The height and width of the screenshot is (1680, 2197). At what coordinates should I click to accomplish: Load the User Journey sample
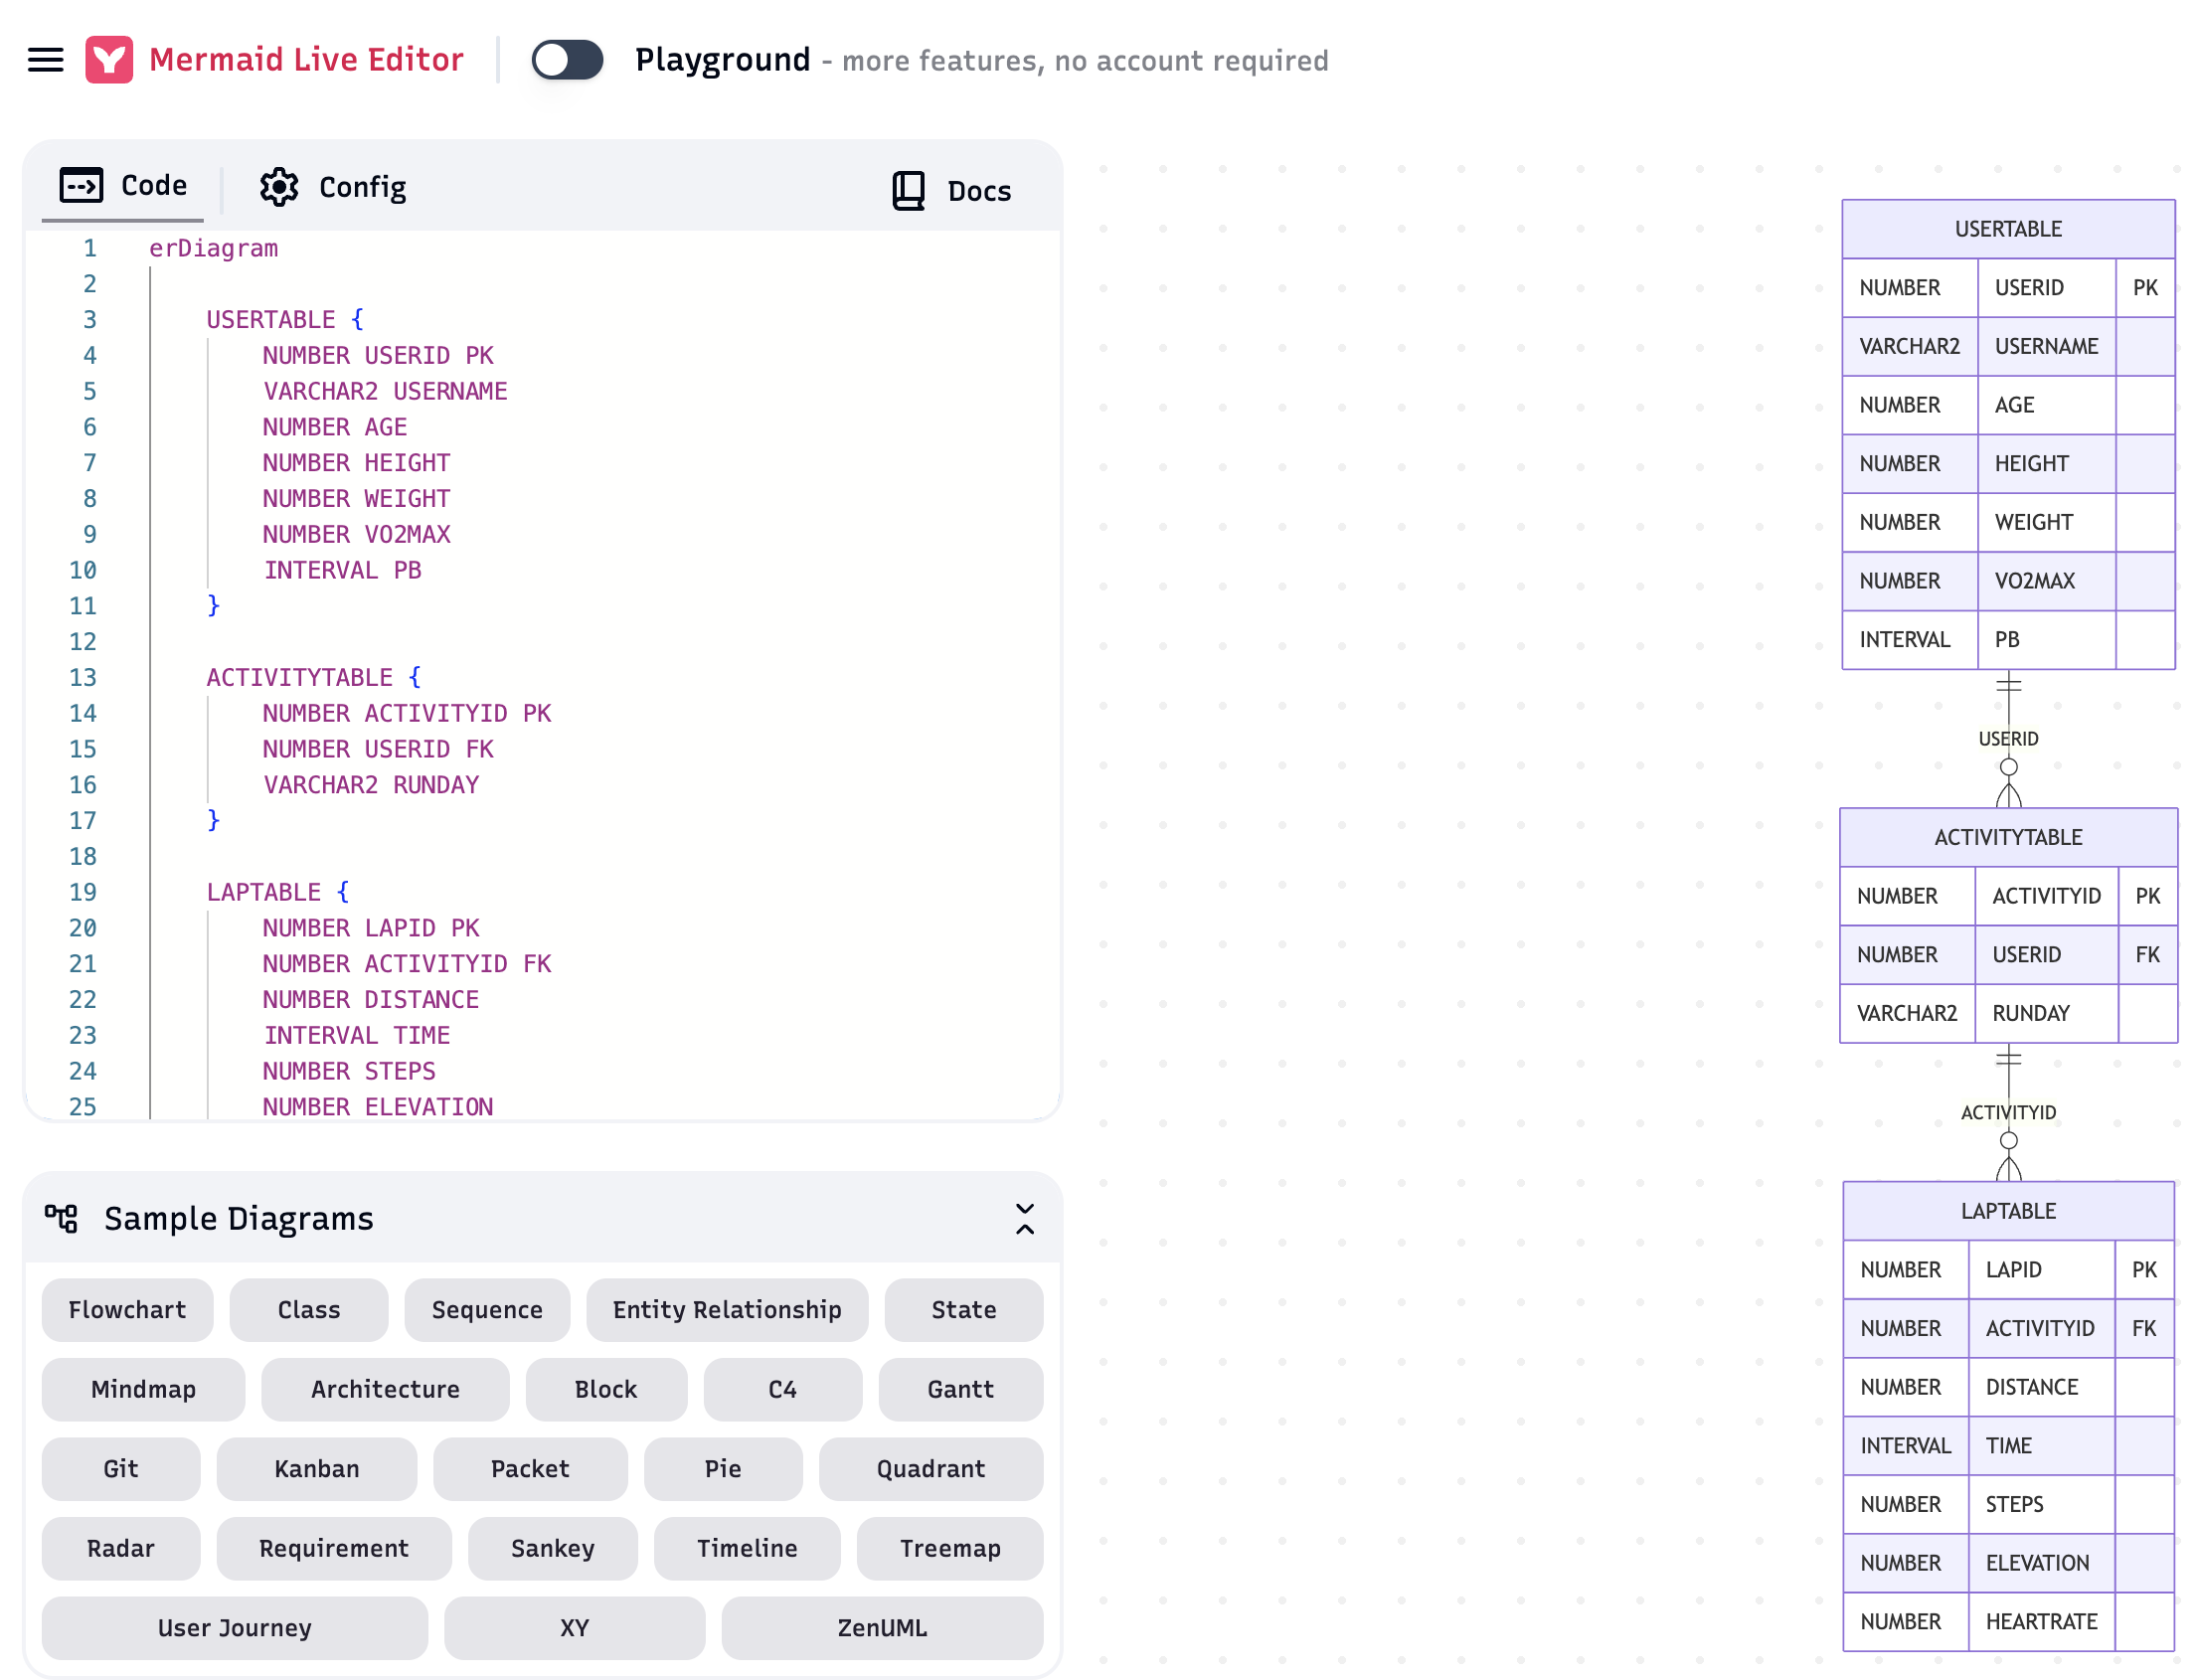234,1628
